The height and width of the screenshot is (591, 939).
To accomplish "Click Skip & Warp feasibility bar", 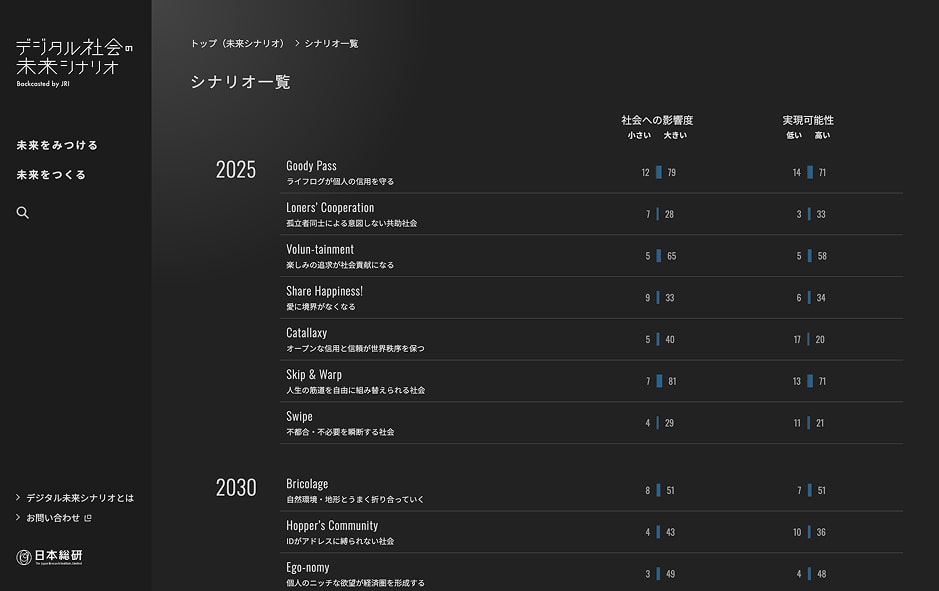I will pos(809,381).
